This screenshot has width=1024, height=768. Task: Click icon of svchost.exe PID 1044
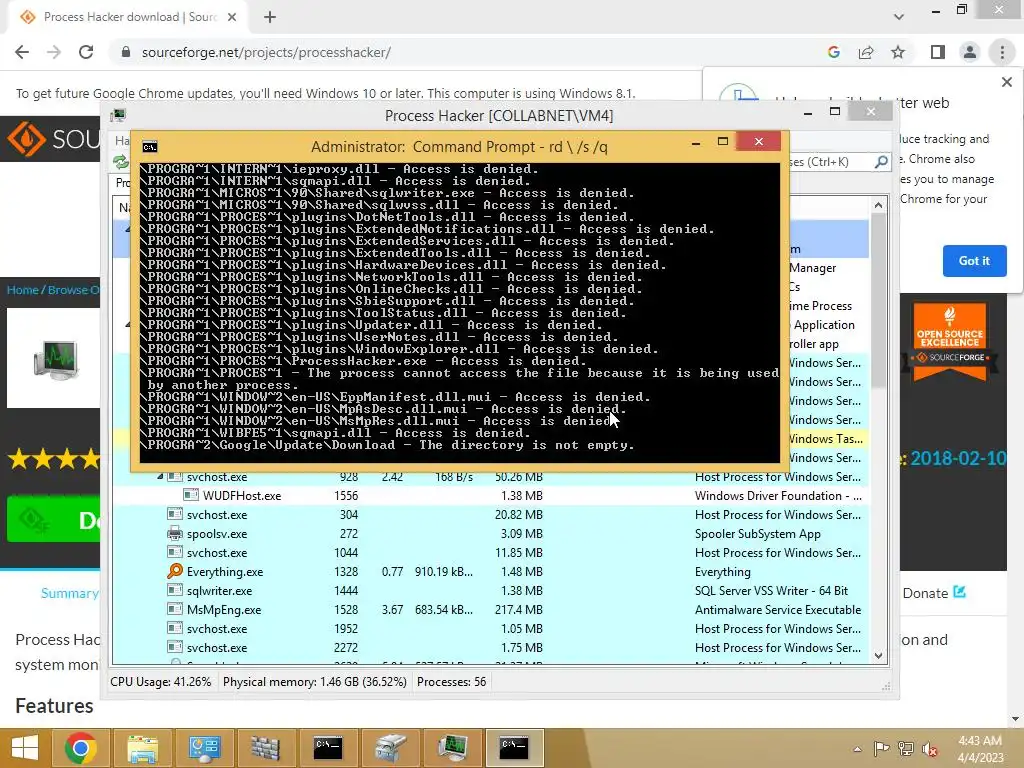(174, 552)
